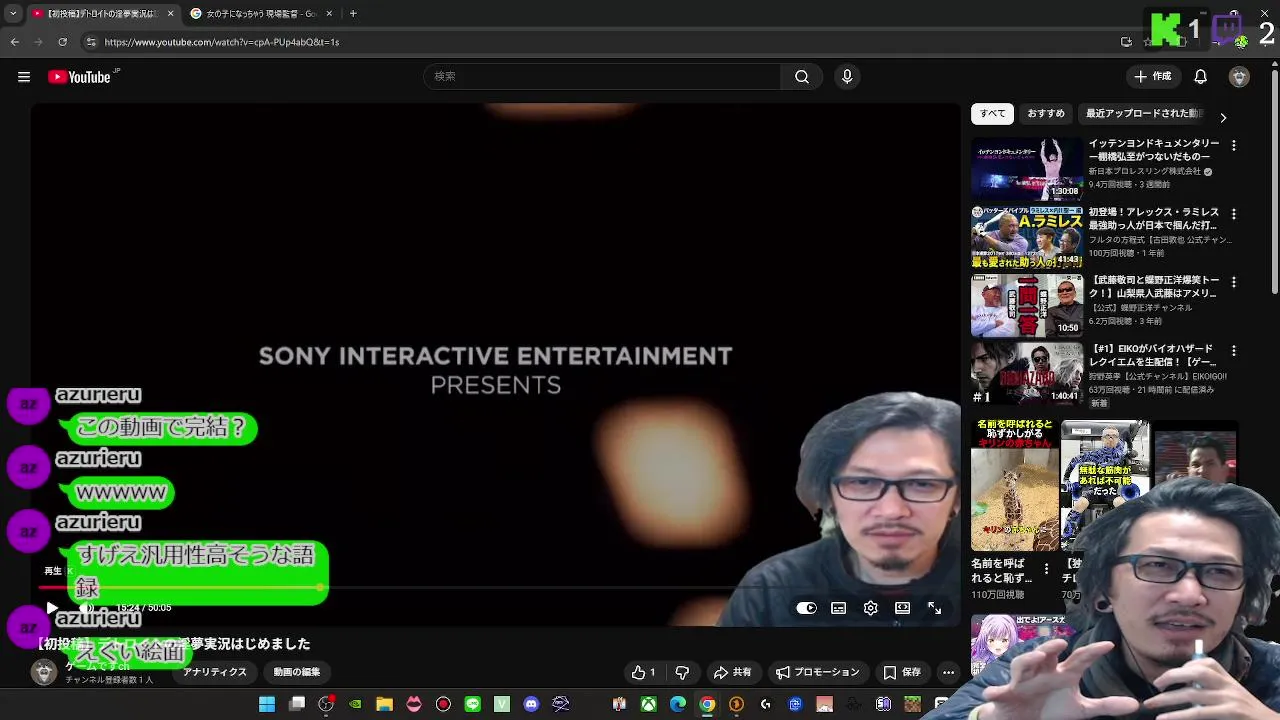
Task: Open options for giraffe short 名前を呼ばれると
Action: pos(1047,569)
